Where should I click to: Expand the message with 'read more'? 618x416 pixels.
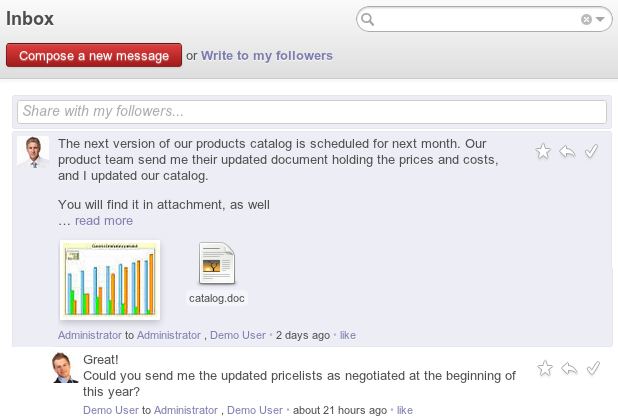(103, 221)
